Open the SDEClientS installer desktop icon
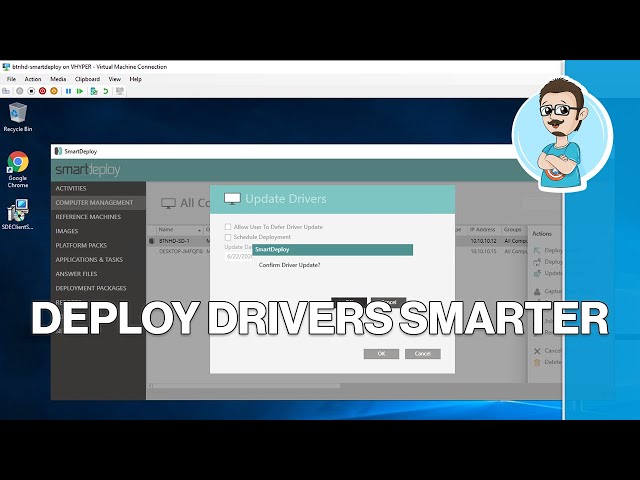This screenshot has height=480, width=640. (x=18, y=214)
